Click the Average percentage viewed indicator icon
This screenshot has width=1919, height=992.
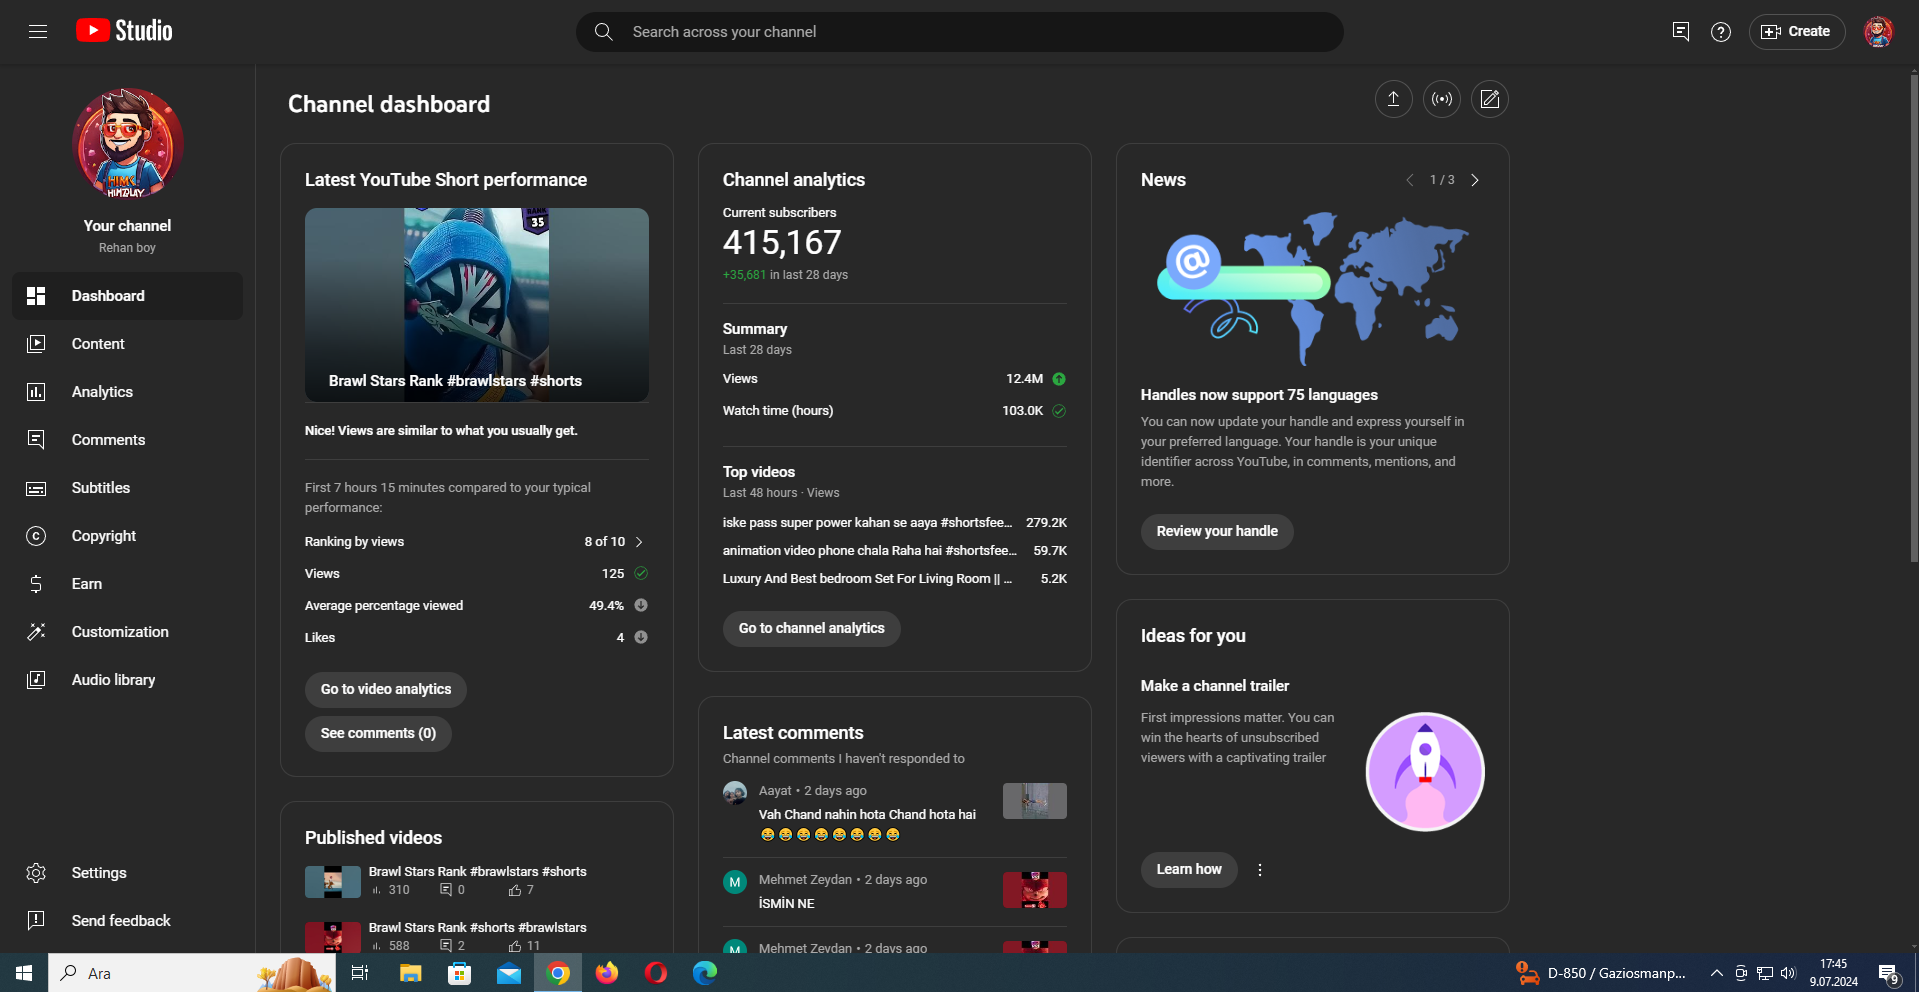coord(641,605)
